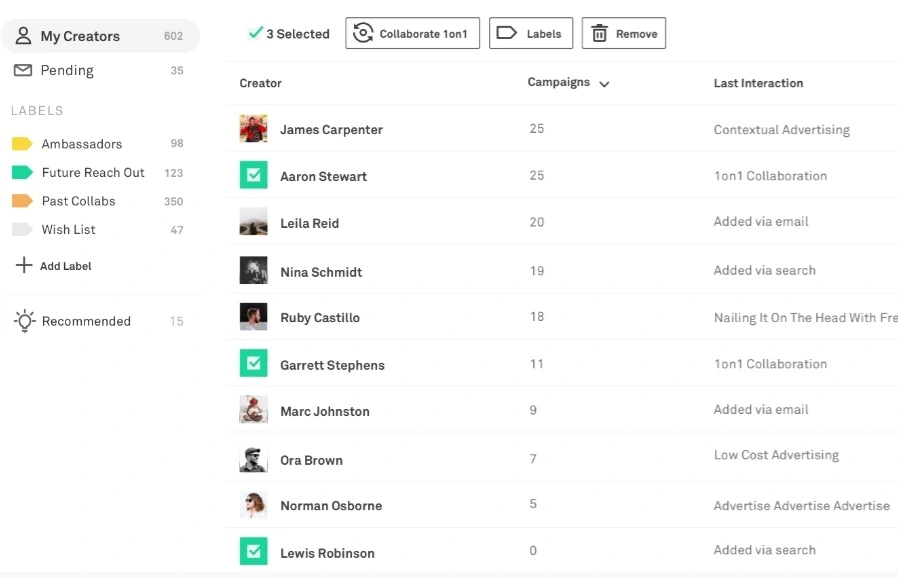This screenshot has height=578, width=898.
Task: Select Nina Schmidt's avatar thumbnail
Action: [254, 270]
